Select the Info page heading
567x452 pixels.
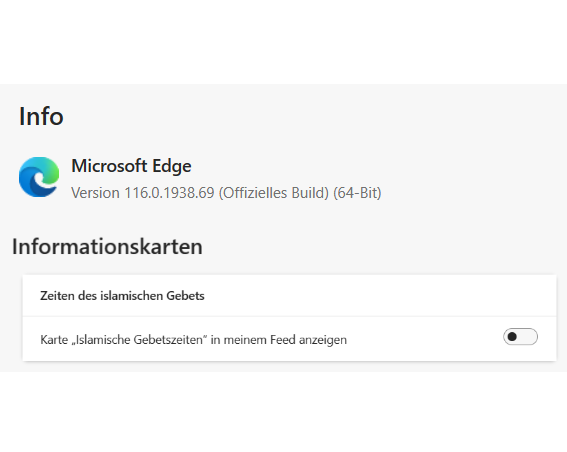41,116
